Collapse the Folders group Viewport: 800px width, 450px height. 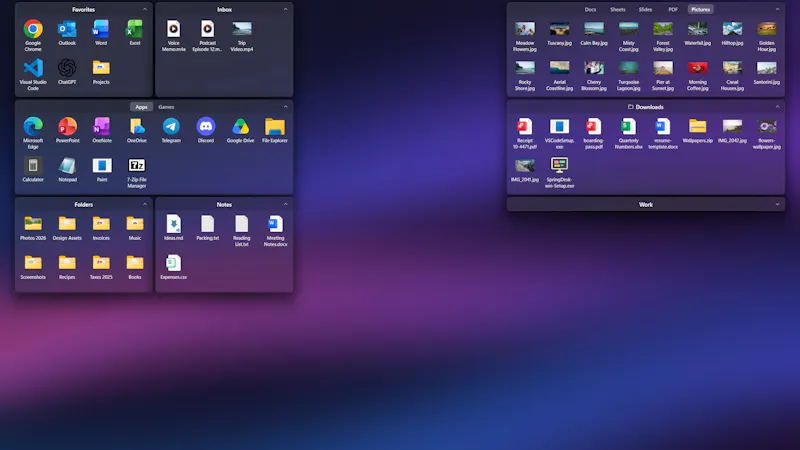(x=145, y=204)
